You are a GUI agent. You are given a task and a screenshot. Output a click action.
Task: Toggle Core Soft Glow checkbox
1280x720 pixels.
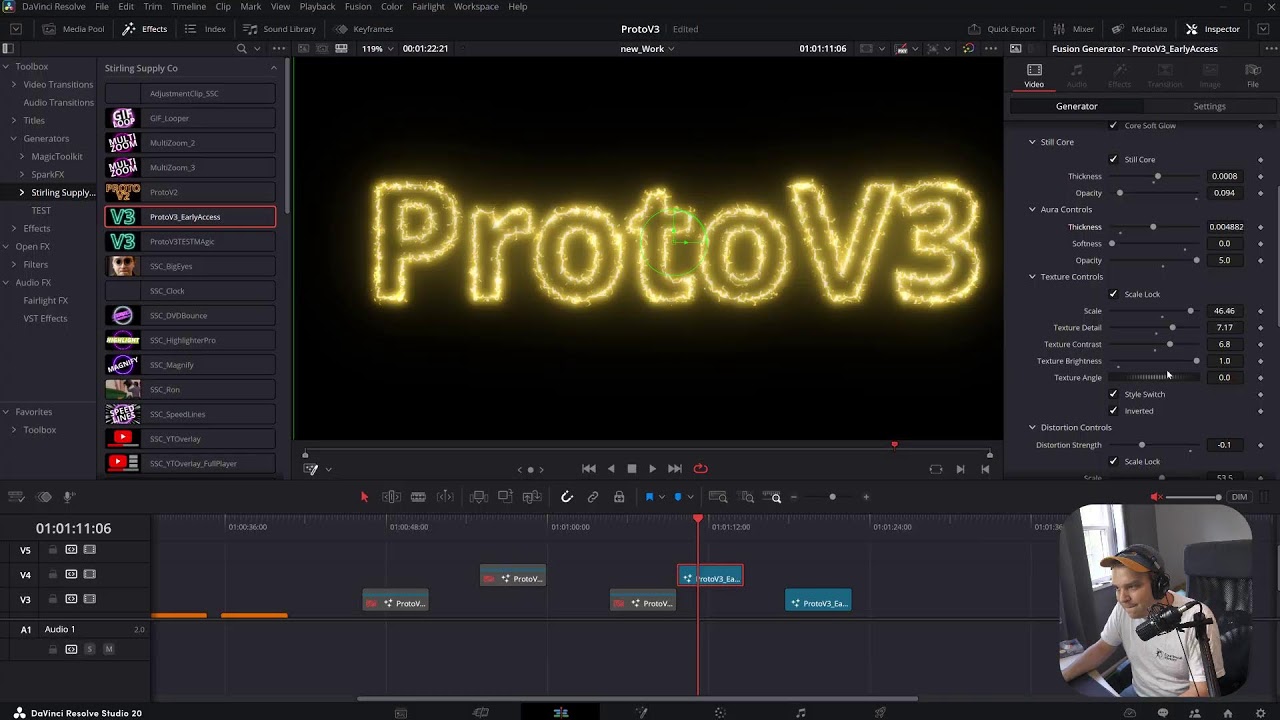coord(1113,125)
